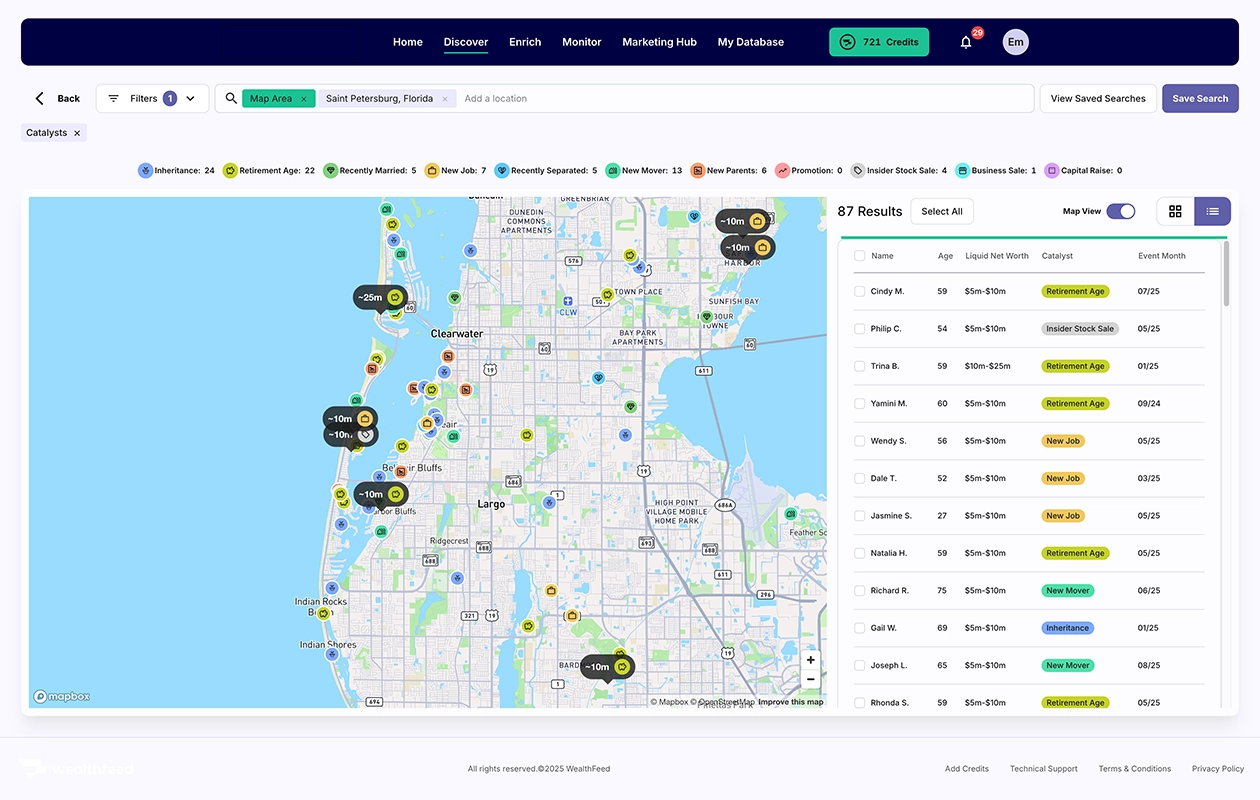Open the Em user avatar
Screen dimensions: 1260x800
click(x=1015, y=42)
